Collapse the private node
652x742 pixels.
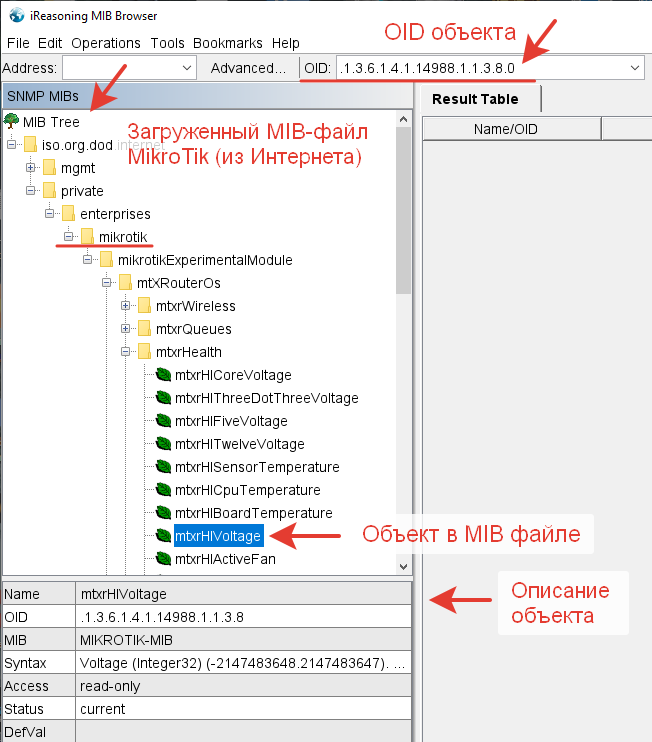click(x=30, y=191)
